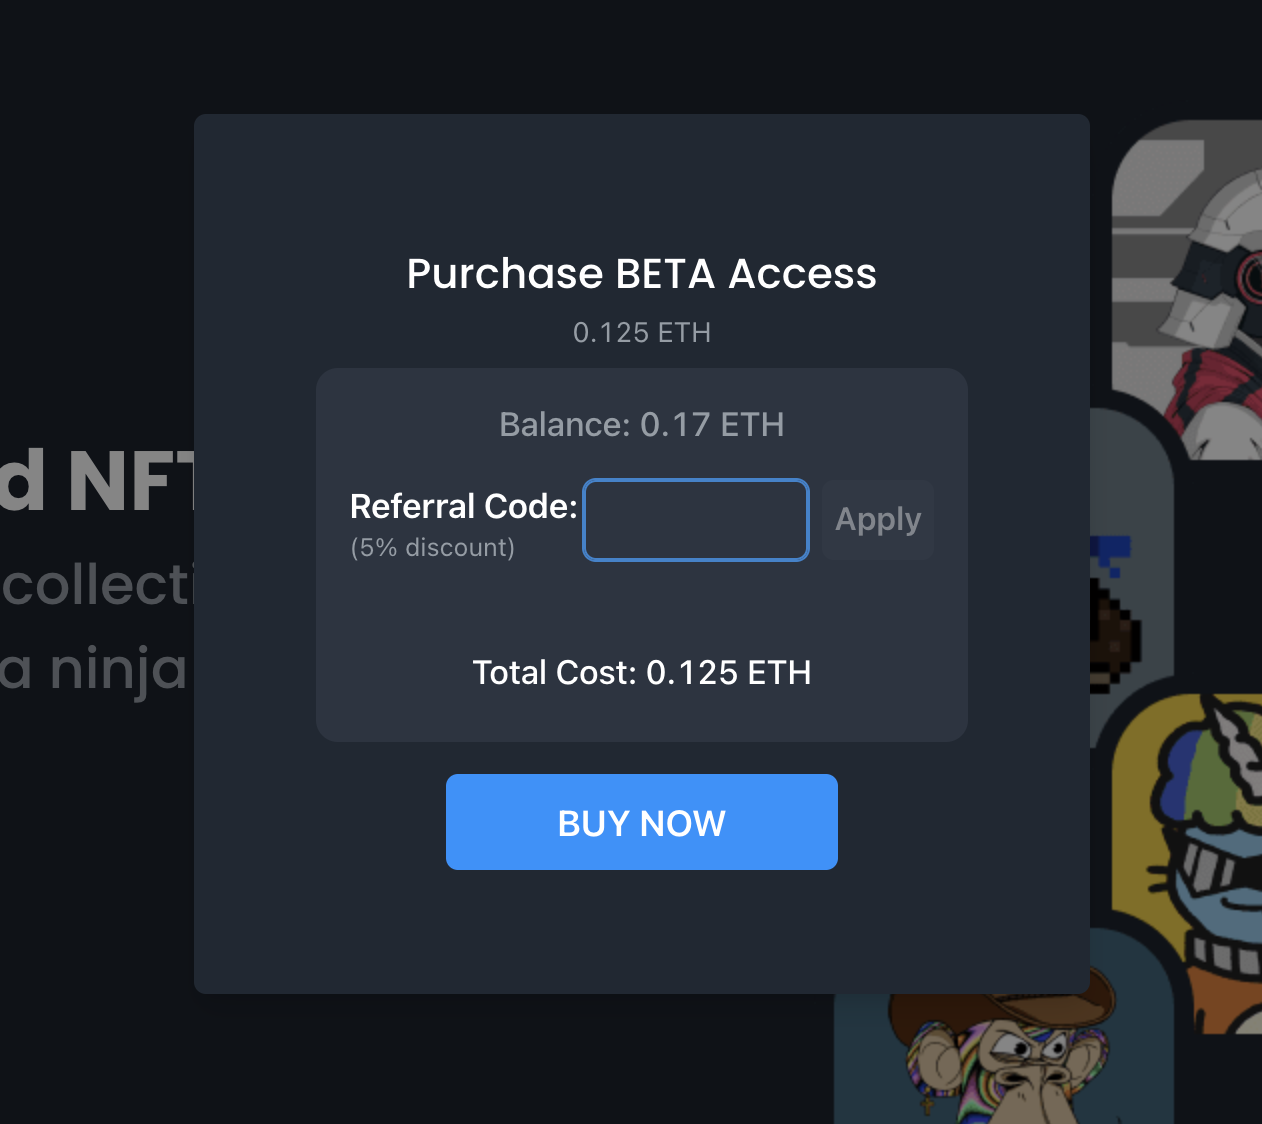
Task: Click the Apply button for the referral code
Action: click(x=877, y=519)
